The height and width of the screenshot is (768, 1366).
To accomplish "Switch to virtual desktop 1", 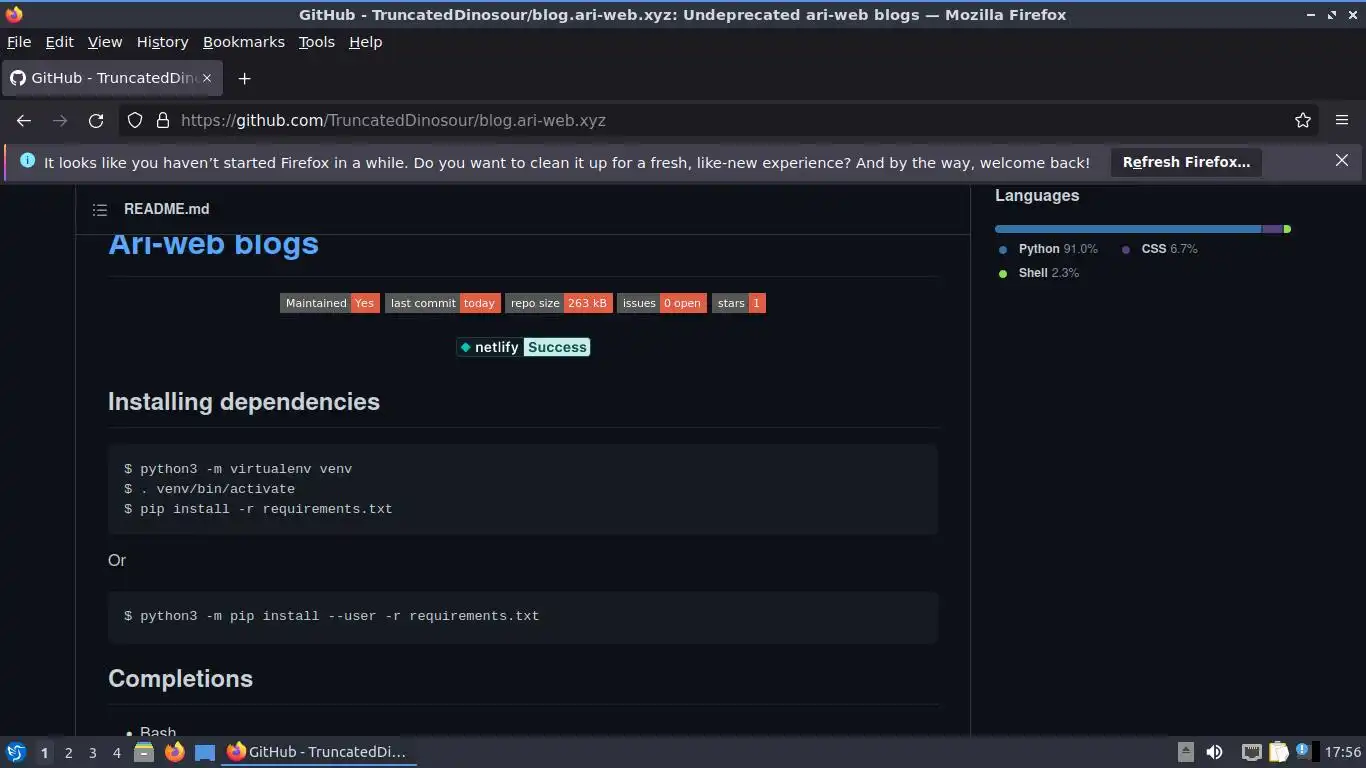I will coord(44,752).
